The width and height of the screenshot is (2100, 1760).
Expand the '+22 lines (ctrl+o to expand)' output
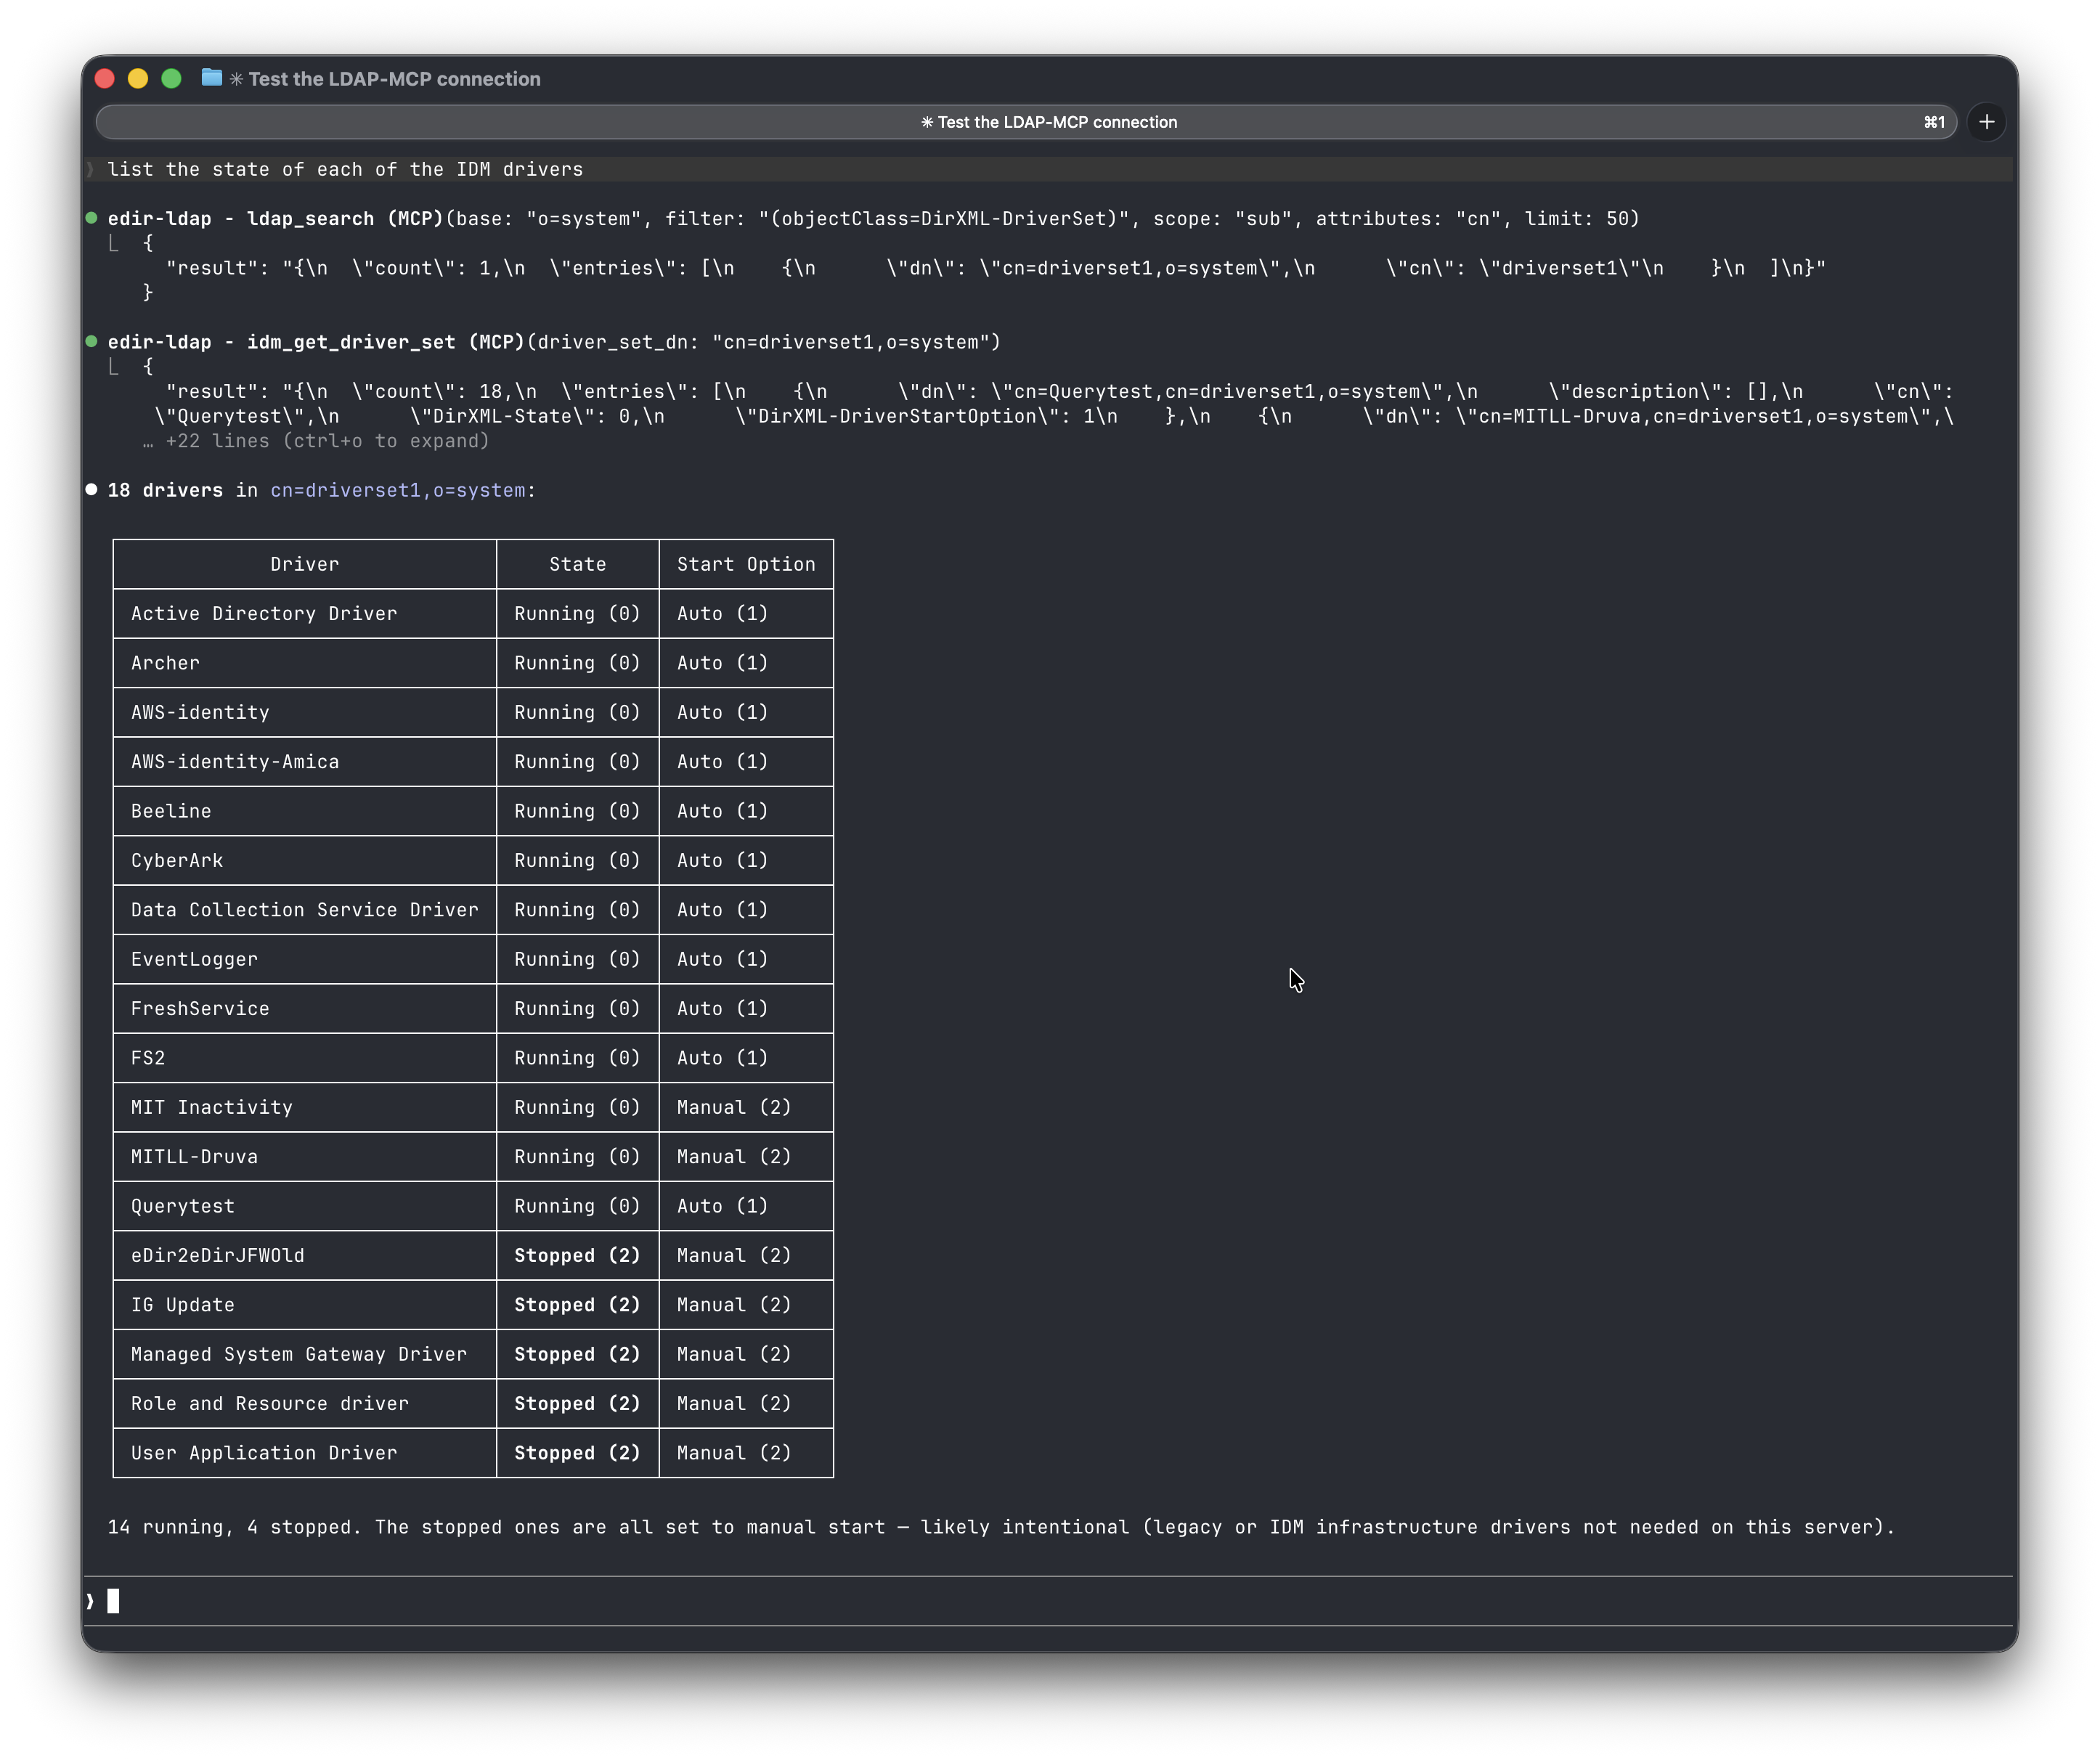point(316,441)
